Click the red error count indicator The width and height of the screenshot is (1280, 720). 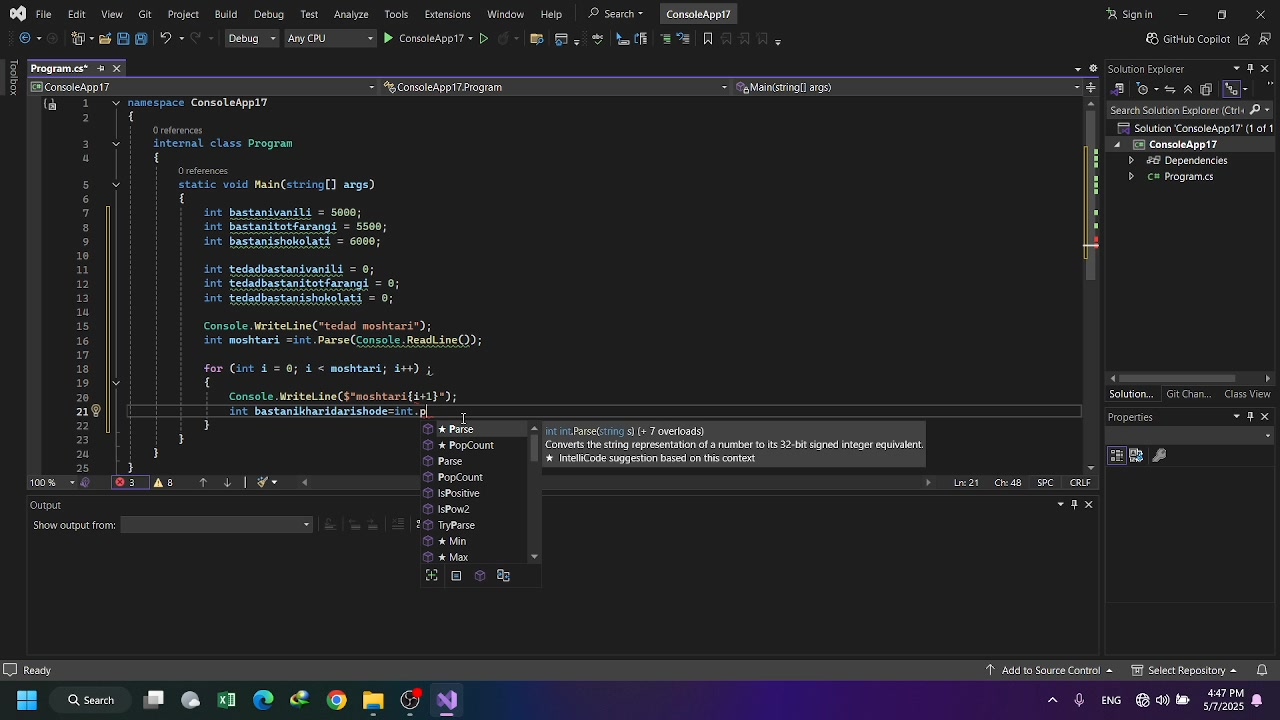(x=125, y=482)
